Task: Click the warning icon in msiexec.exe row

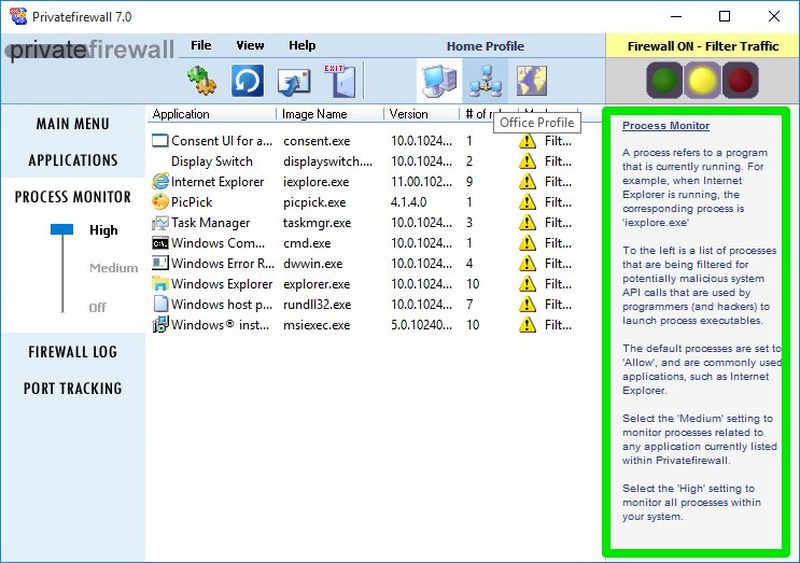Action: [x=527, y=325]
